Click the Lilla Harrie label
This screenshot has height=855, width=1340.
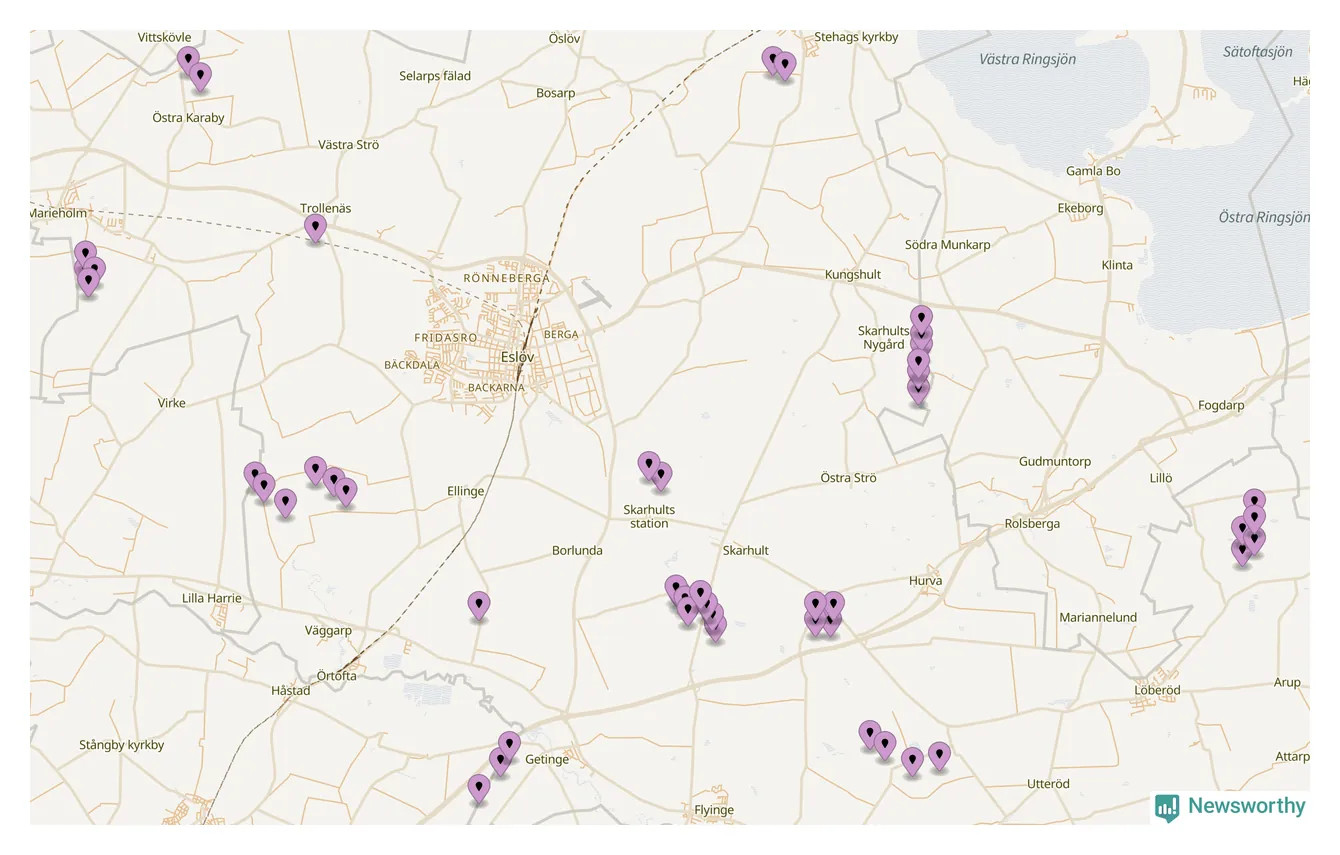pyautogui.click(x=212, y=598)
